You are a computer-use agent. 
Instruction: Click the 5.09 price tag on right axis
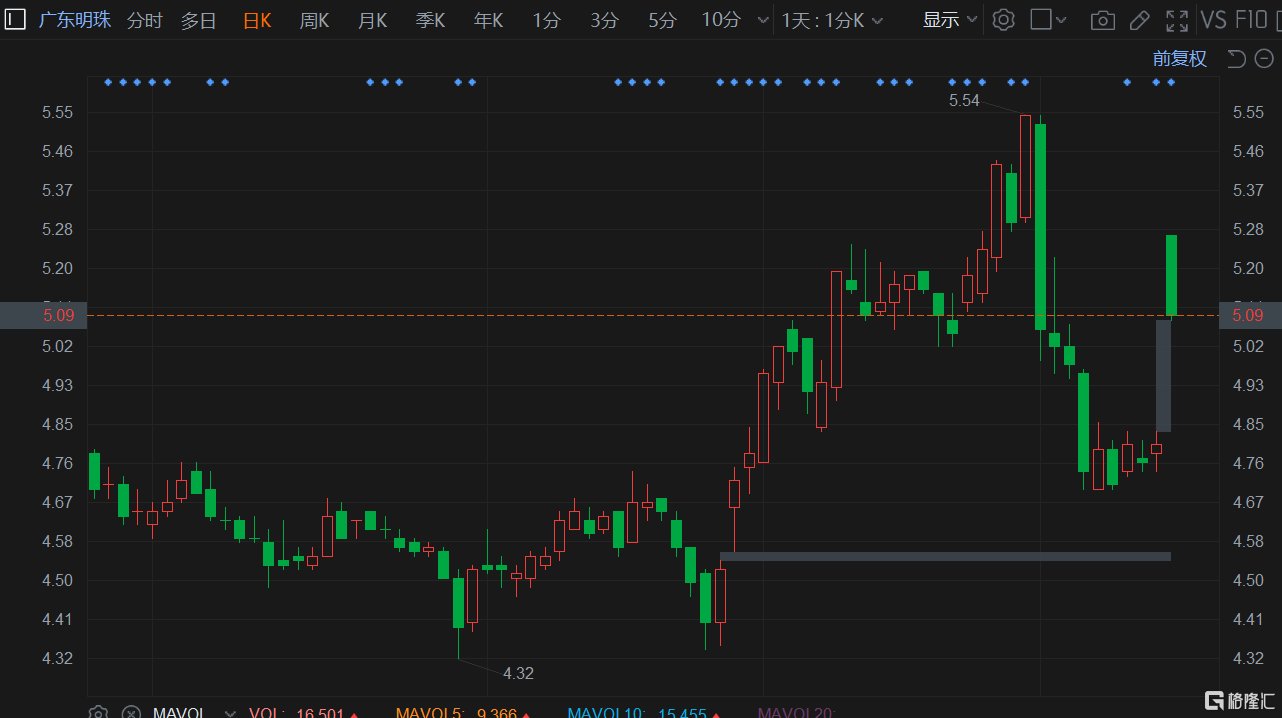tap(1250, 315)
